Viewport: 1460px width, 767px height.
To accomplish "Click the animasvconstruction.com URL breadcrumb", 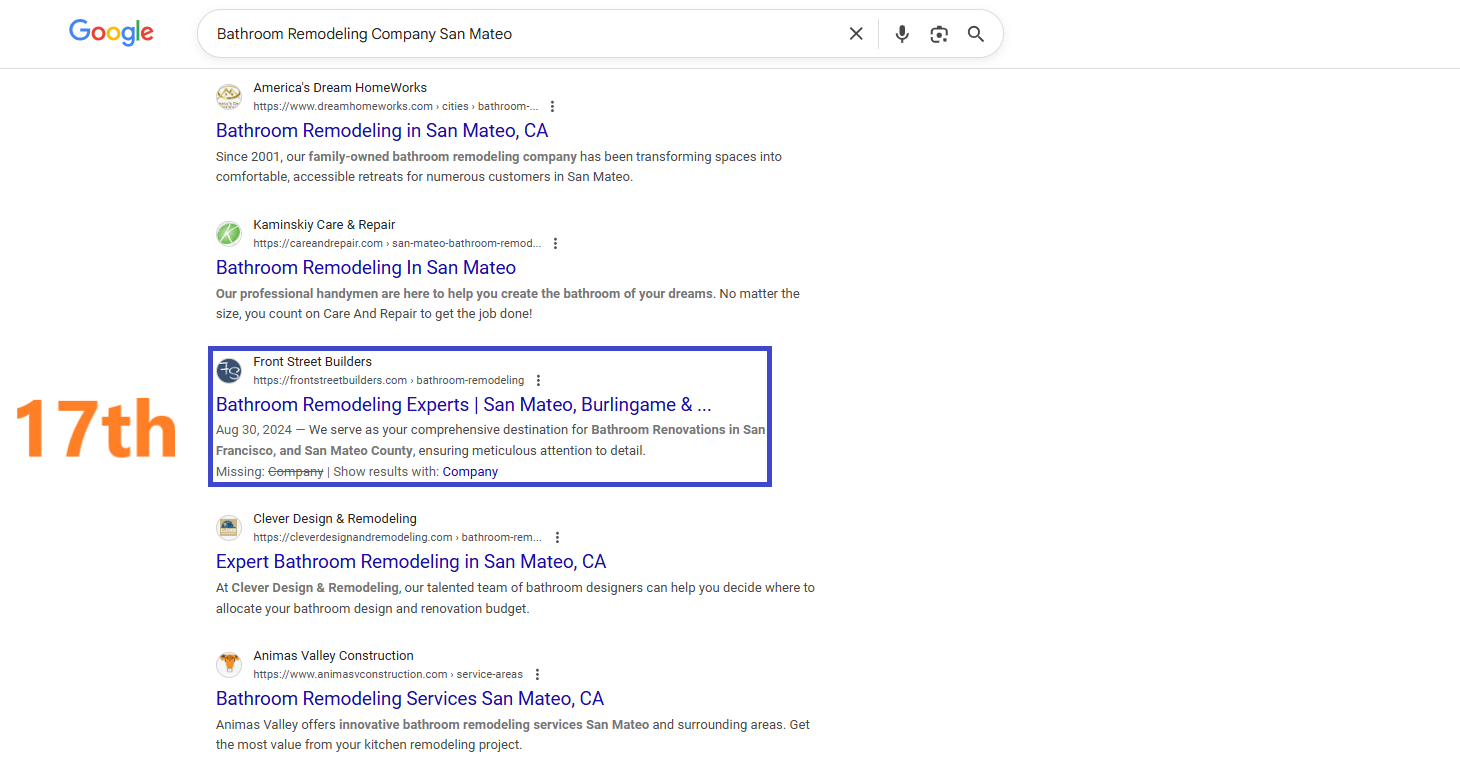I will (388, 674).
